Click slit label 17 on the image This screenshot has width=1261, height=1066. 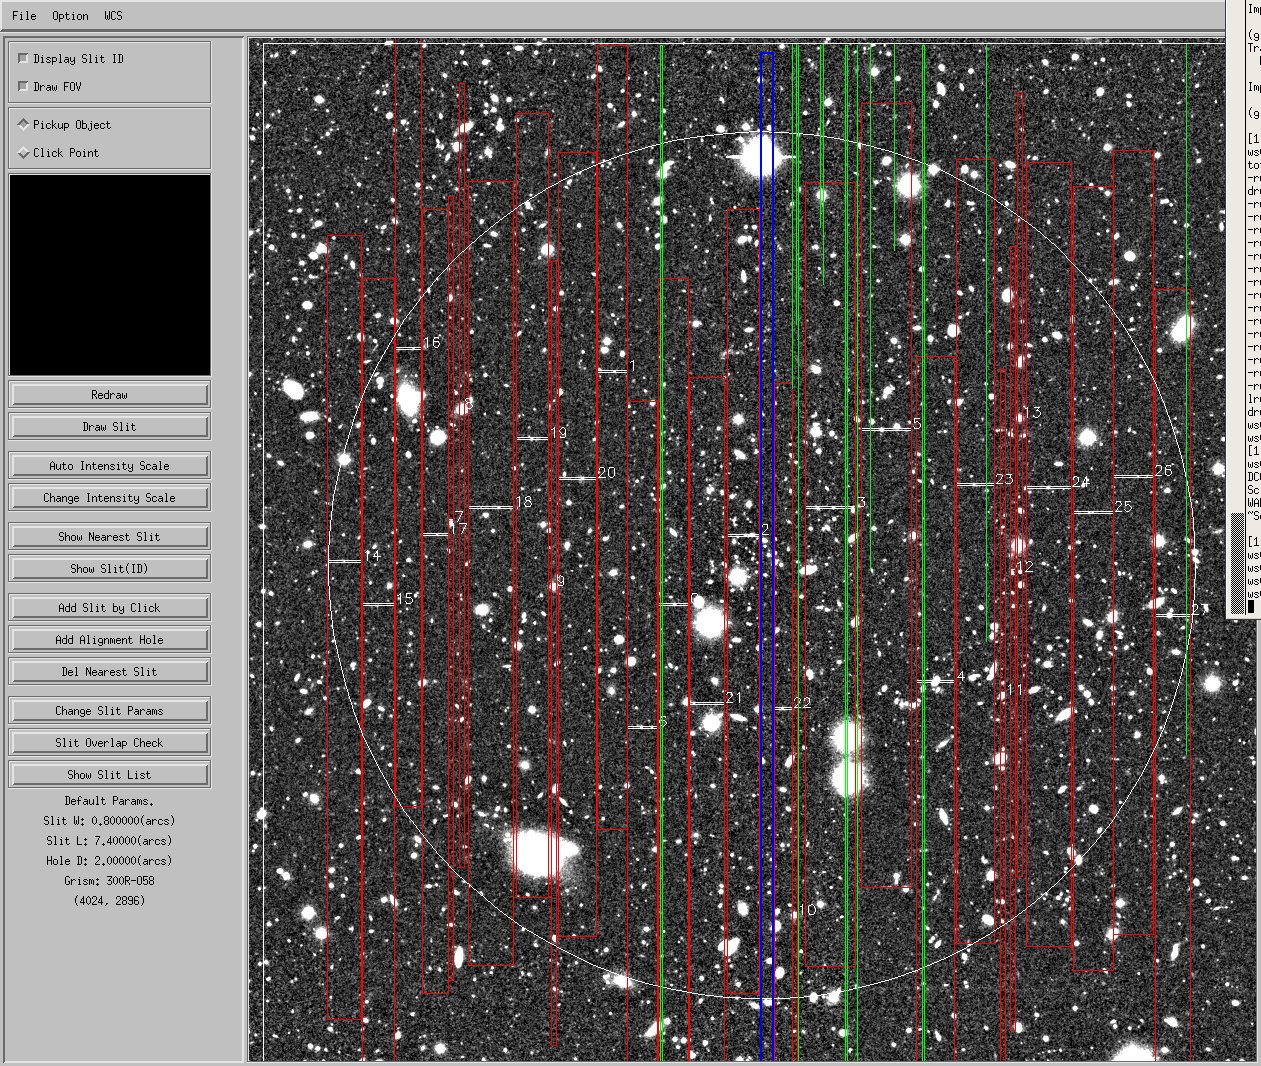pyautogui.click(x=459, y=528)
